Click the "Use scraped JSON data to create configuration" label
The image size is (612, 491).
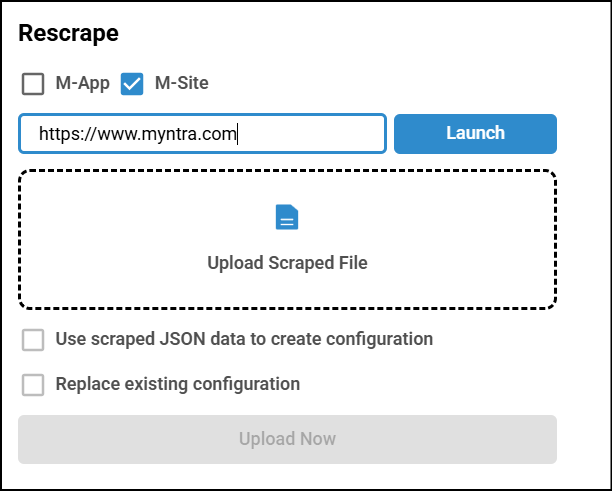pos(244,340)
